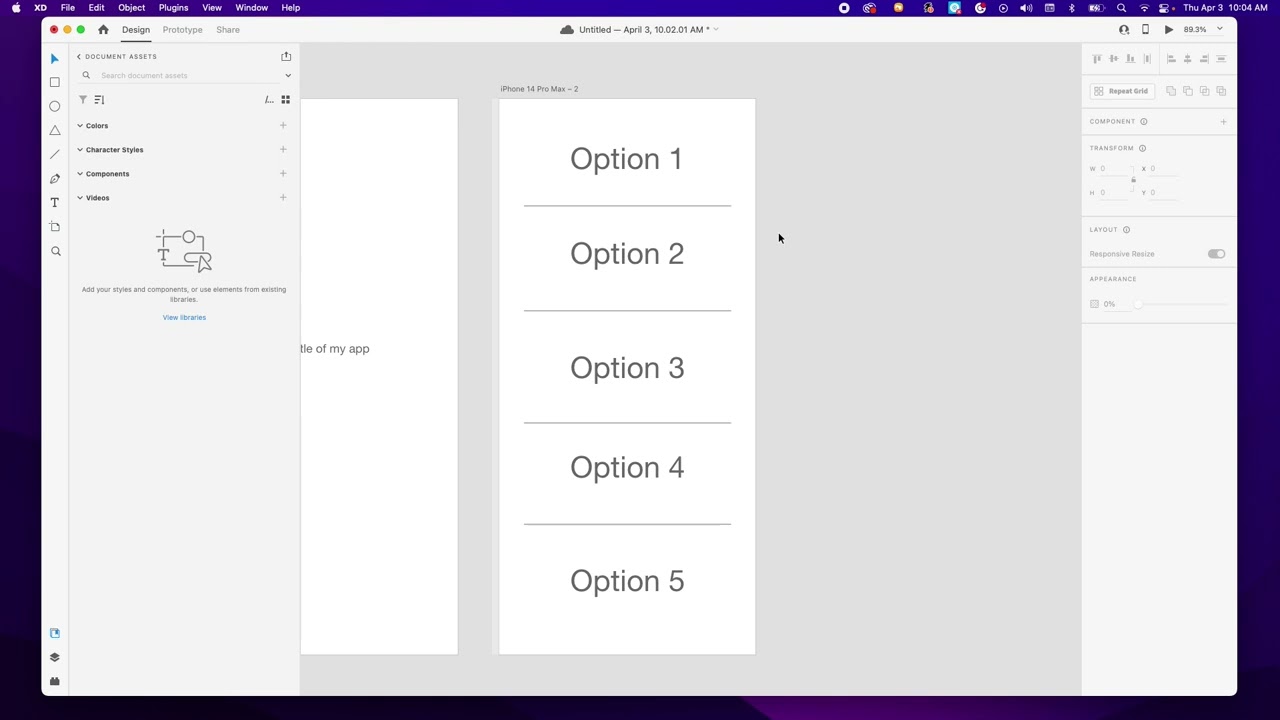Go back from Document Assets
The width and height of the screenshot is (1280, 720).
point(79,57)
